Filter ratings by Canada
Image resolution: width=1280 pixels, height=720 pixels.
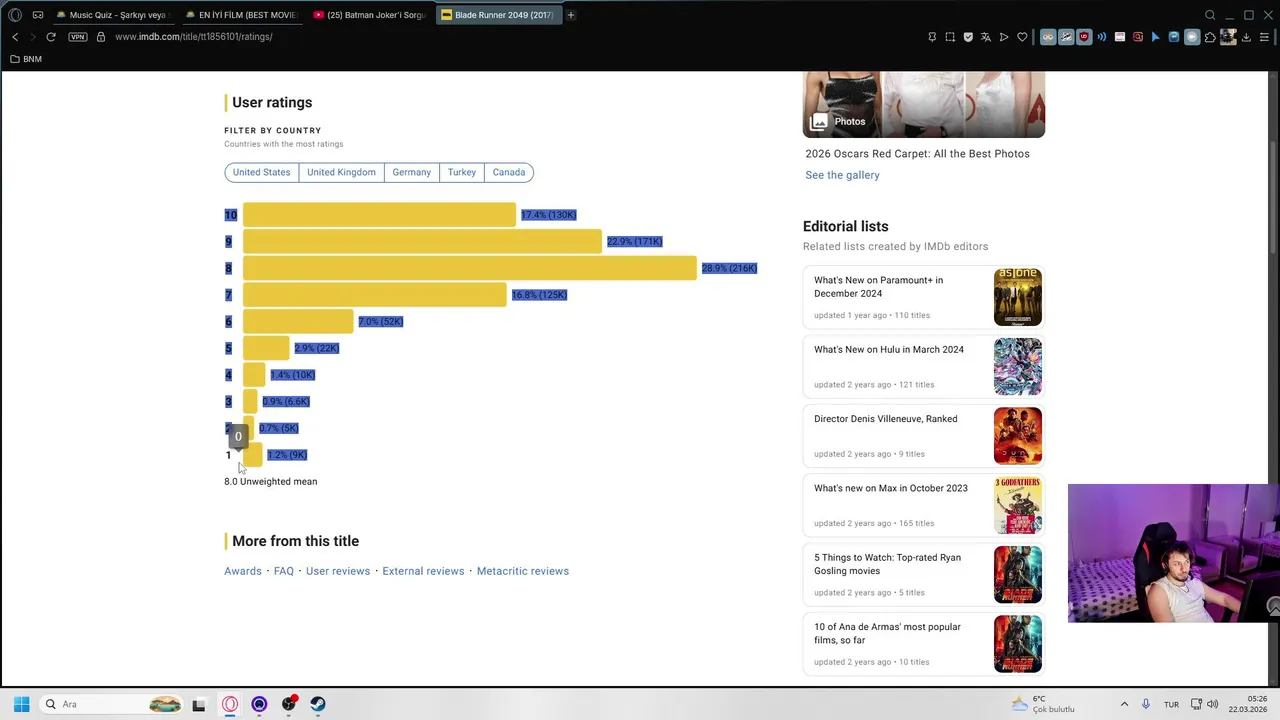point(508,172)
